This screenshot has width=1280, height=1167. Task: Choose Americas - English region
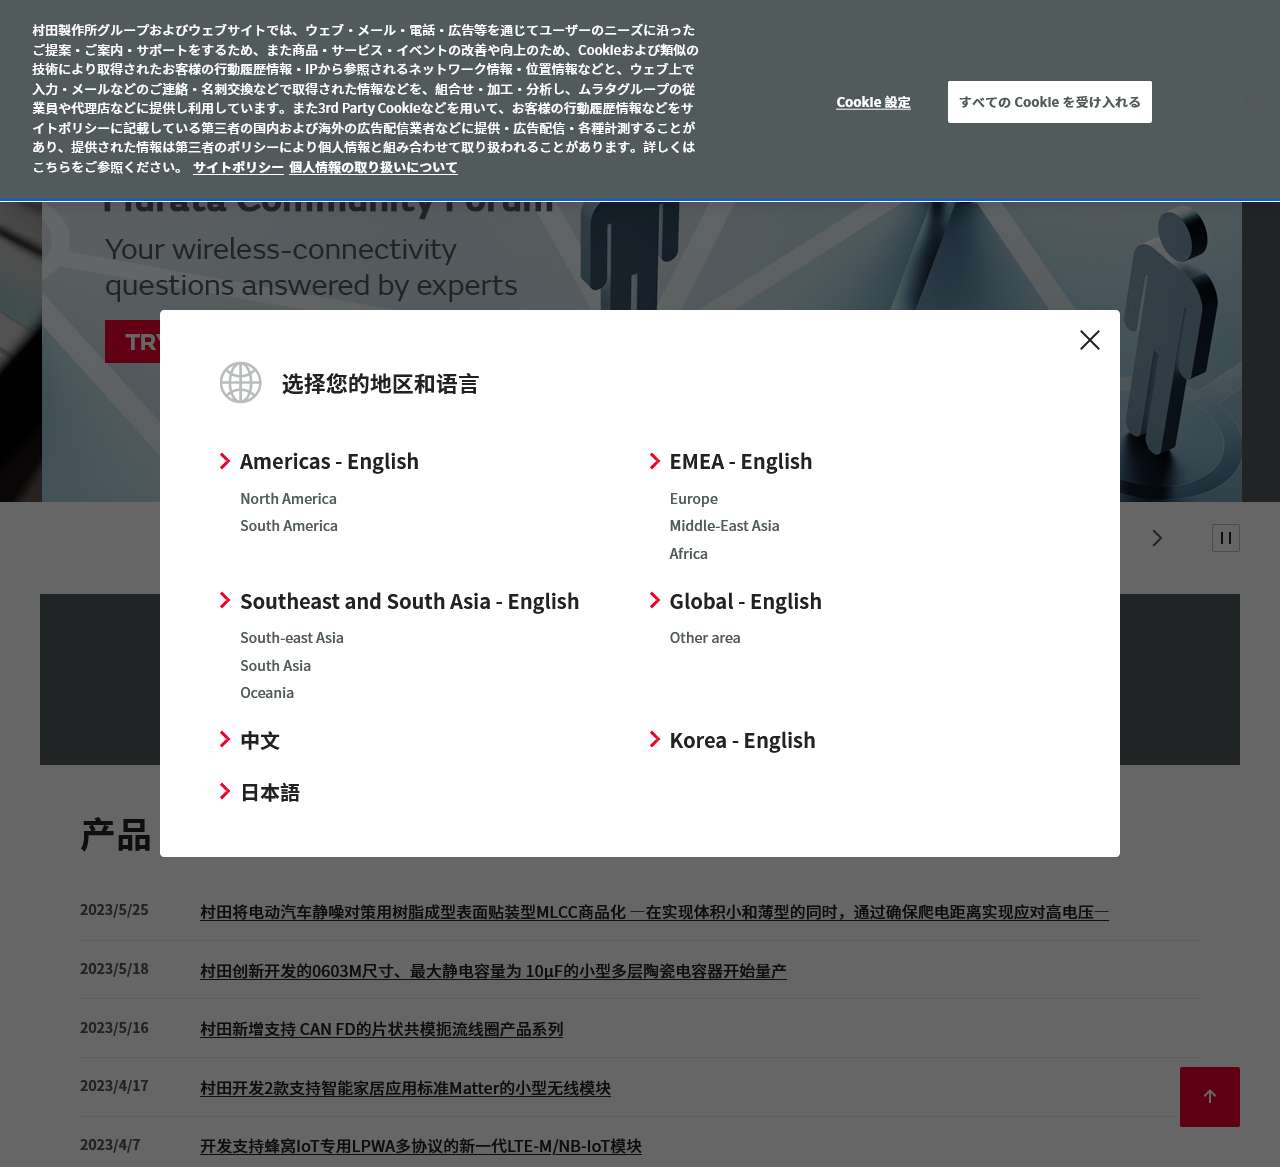coord(329,461)
